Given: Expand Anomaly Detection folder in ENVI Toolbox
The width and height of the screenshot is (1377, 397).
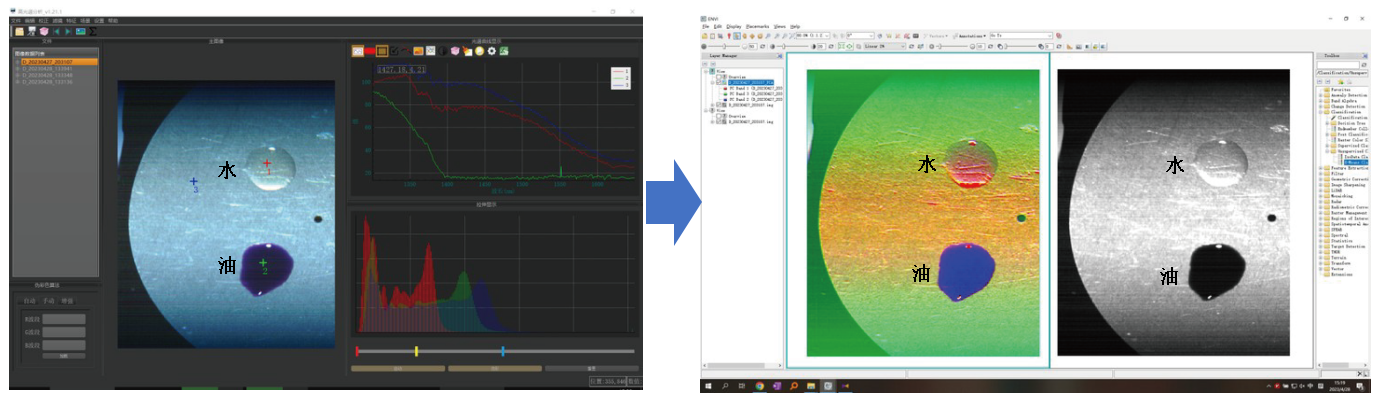Looking at the screenshot, I should coord(1320,95).
